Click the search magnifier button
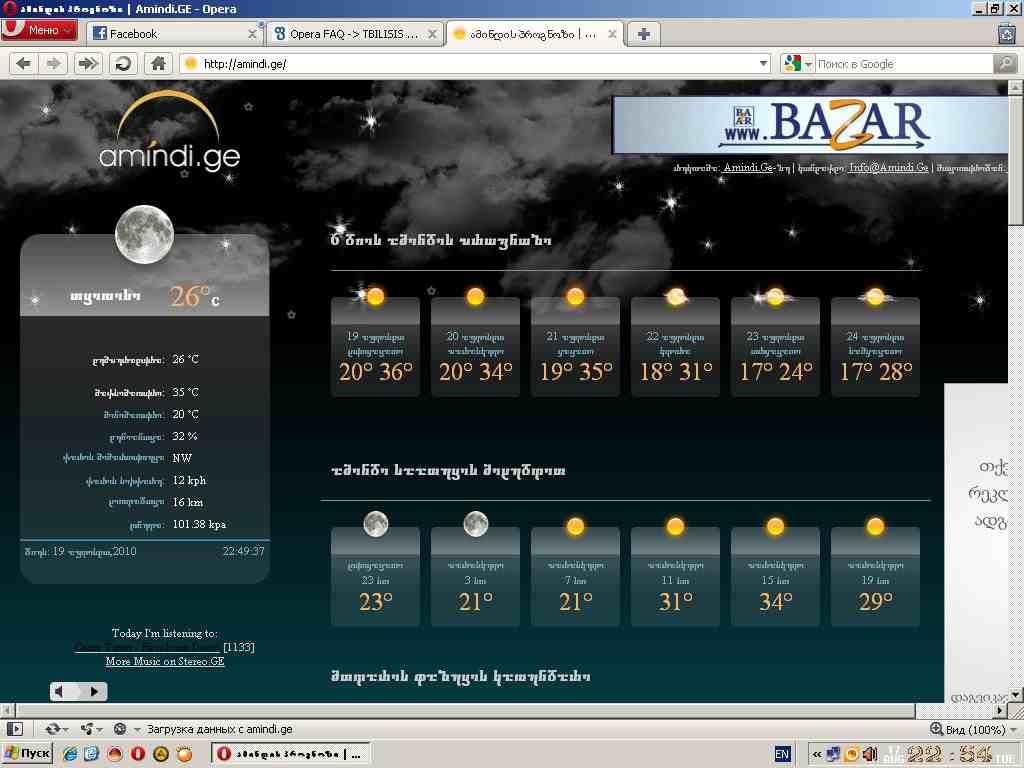This screenshot has height=768, width=1024. pyautogui.click(x=1004, y=64)
